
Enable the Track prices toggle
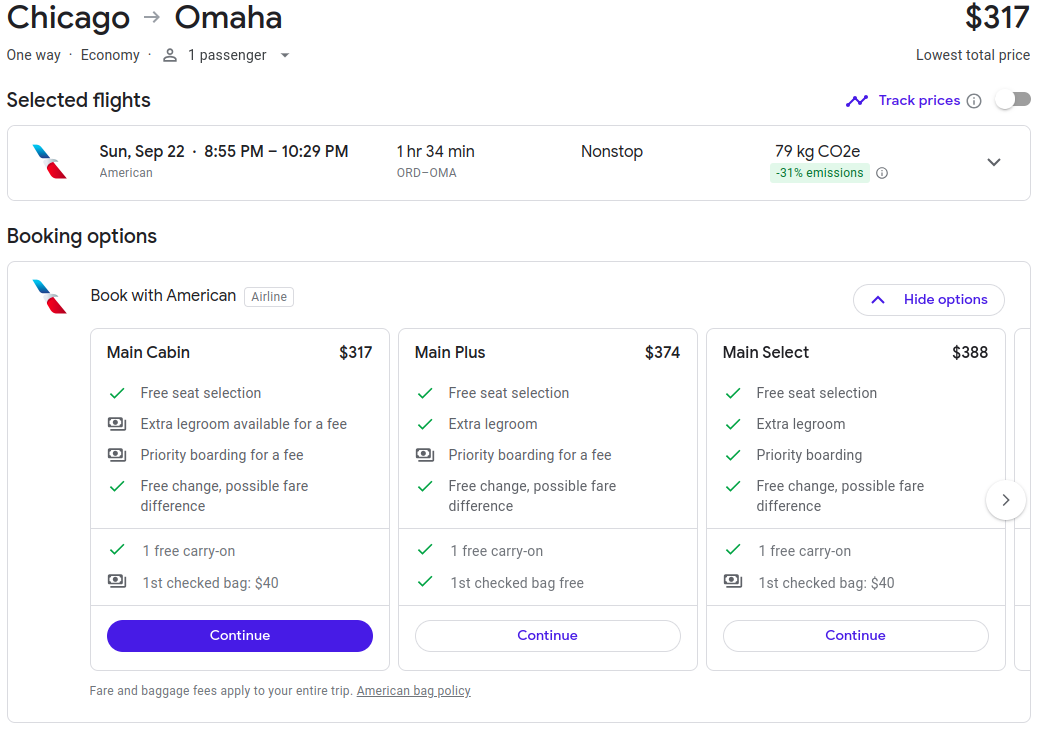point(1012,99)
